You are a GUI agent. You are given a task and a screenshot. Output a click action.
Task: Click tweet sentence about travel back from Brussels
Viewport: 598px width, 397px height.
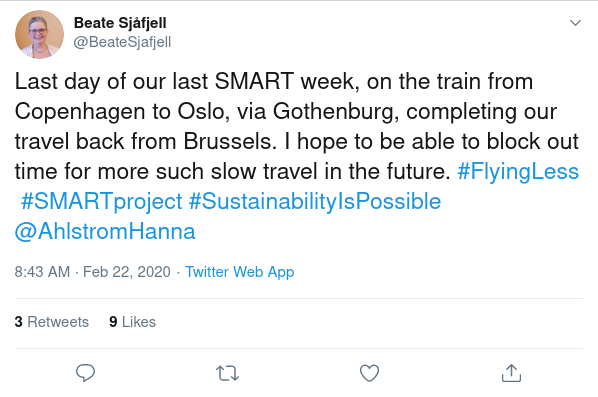click(145, 141)
